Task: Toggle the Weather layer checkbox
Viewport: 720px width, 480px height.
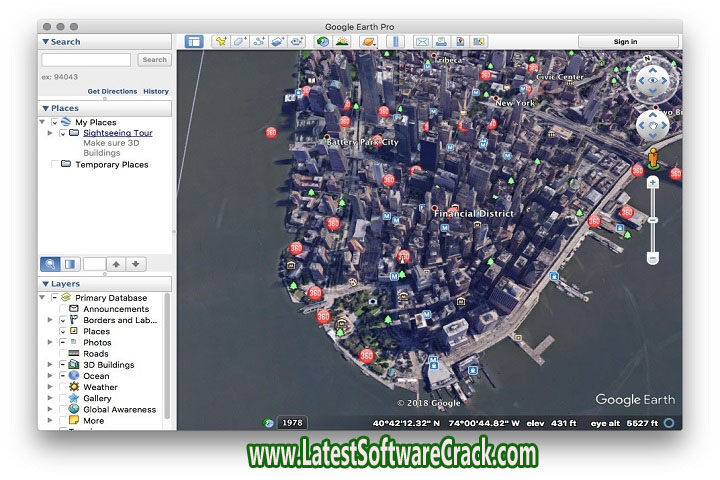Action: 63,387
